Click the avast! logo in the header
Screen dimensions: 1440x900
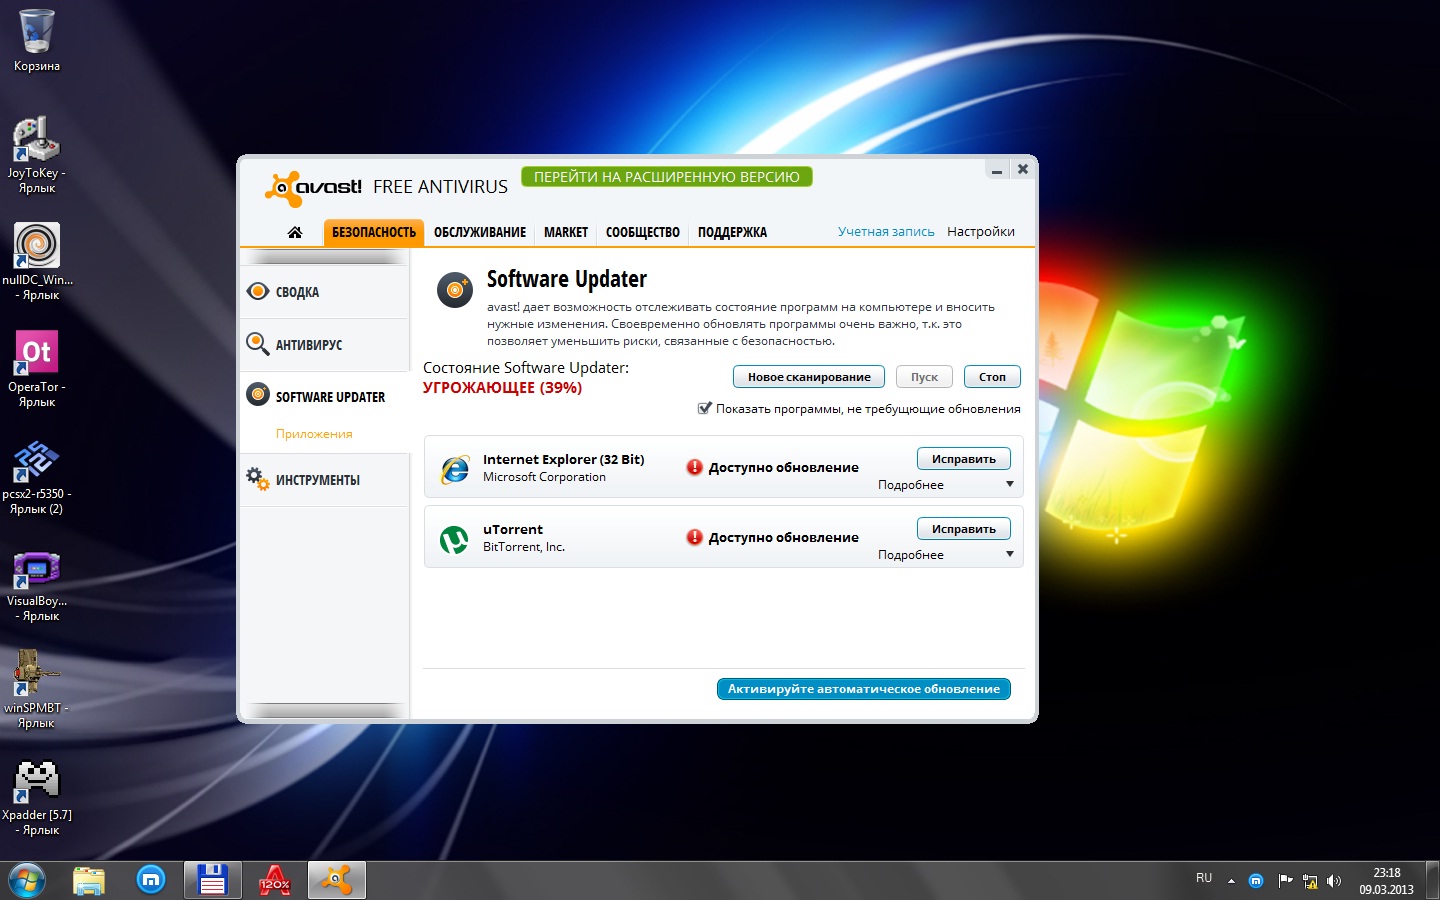tap(314, 187)
